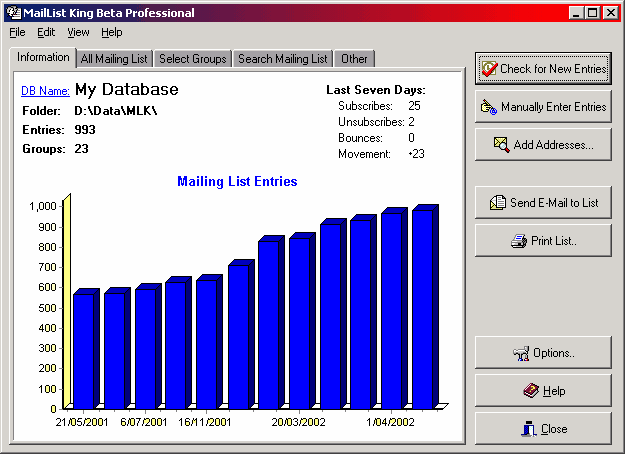Click the document icon on Send E-Mail to List
The height and width of the screenshot is (454, 625).
point(498,202)
